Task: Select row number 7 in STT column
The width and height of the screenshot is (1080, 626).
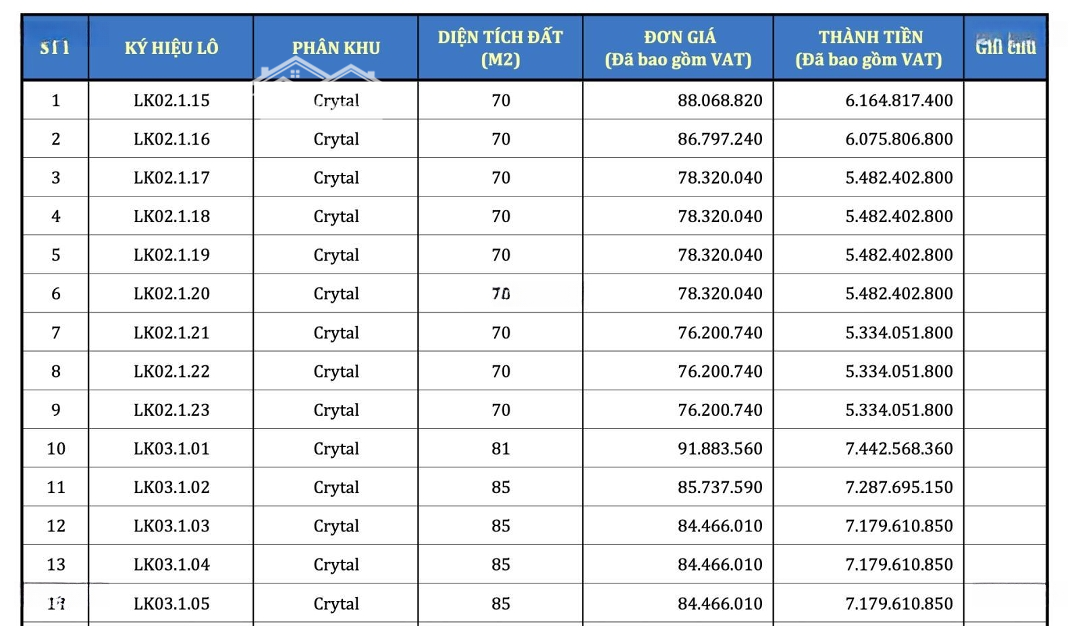Action: click(56, 332)
